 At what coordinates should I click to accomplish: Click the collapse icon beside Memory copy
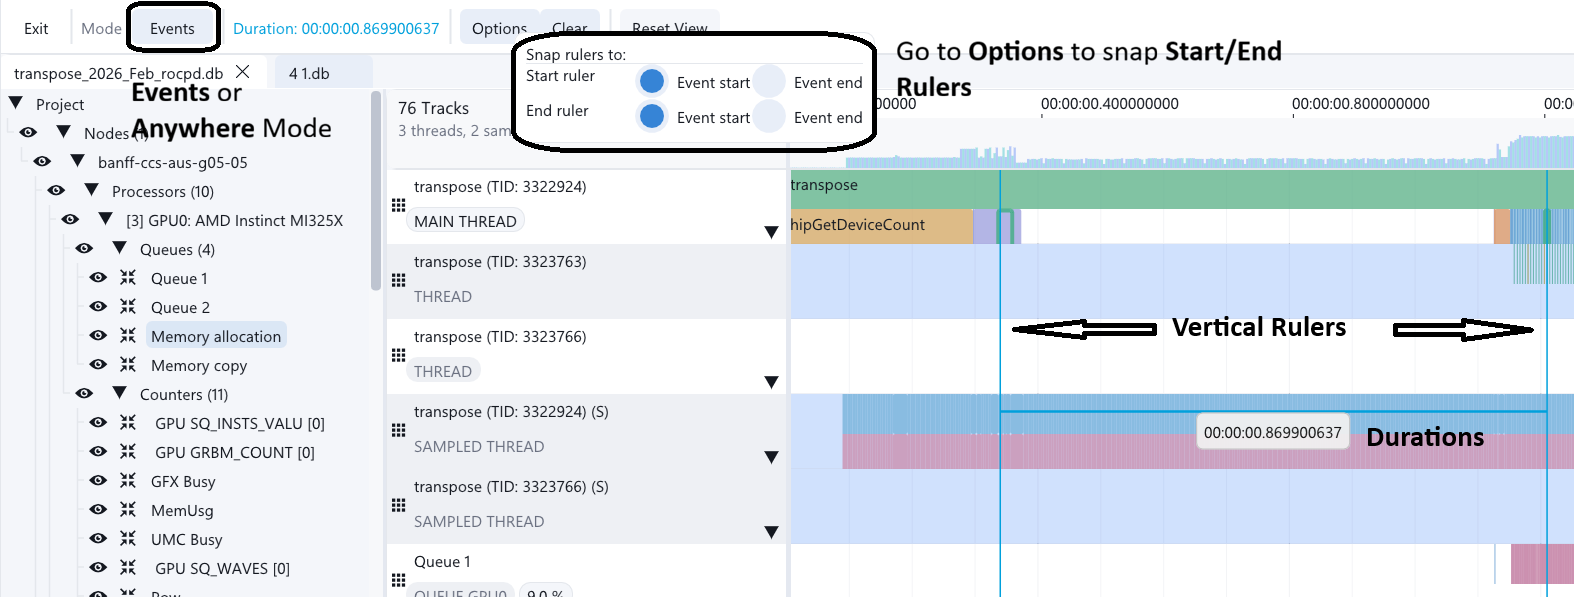point(128,365)
